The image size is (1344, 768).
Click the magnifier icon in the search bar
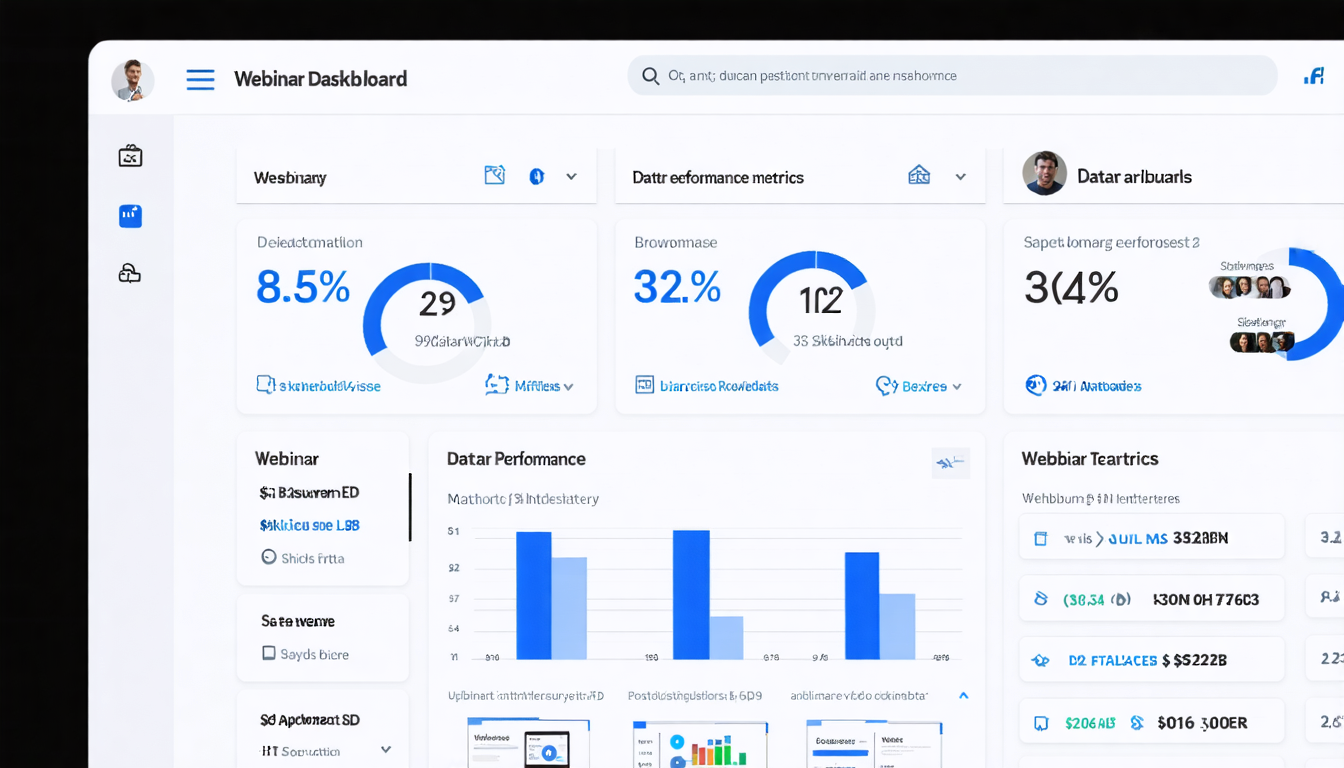coord(650,76)
